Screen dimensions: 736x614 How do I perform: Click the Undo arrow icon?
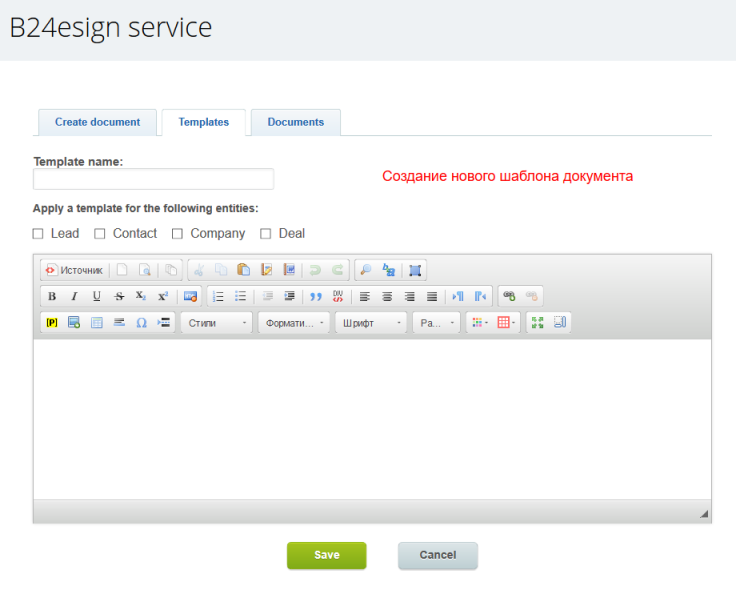tap(315, 270)
